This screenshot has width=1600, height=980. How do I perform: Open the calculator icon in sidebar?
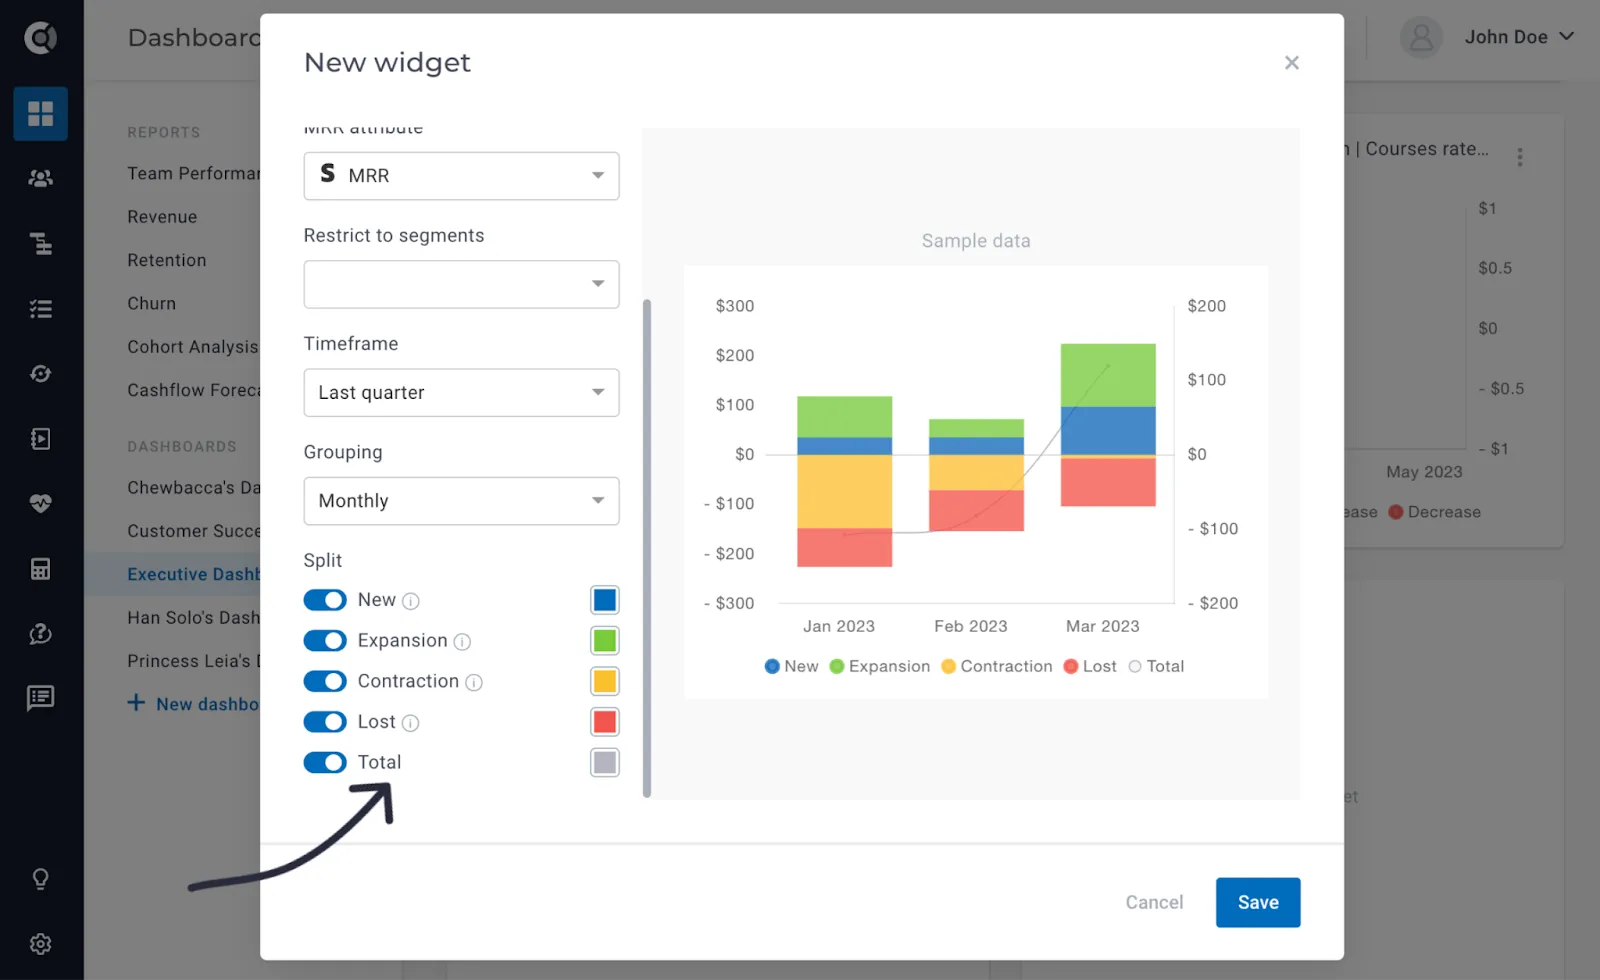pyautogui.click(x=41, y=569)
